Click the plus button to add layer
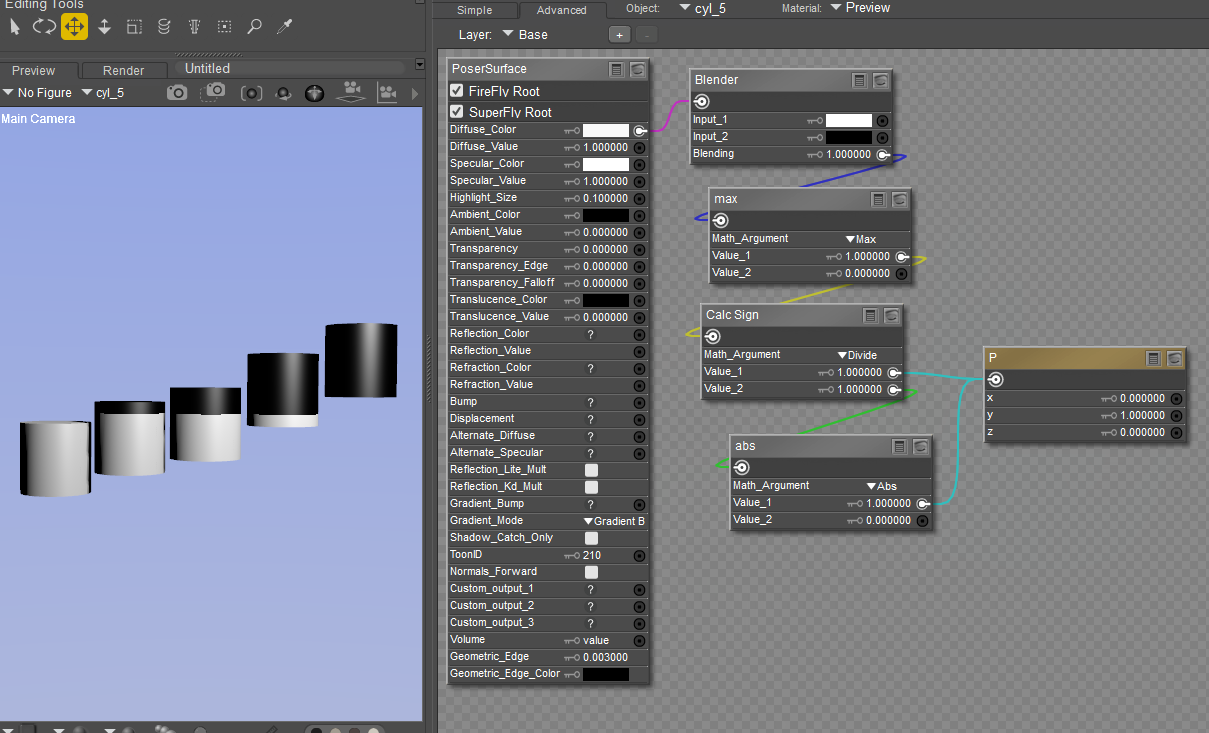Viewport: 1209px width, 733px height. pyautogui.click(x=619, y=34)
